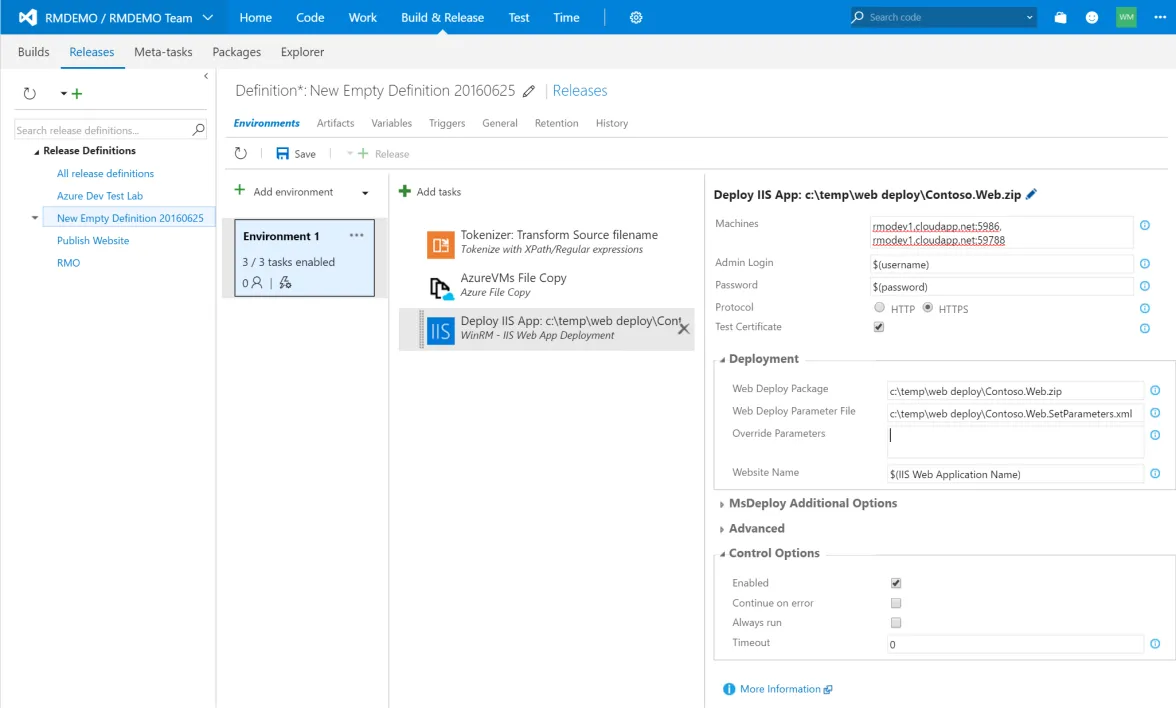
Task: Click the deployment conditions icon in Environment 1
Action: click(x=285, y=283)
